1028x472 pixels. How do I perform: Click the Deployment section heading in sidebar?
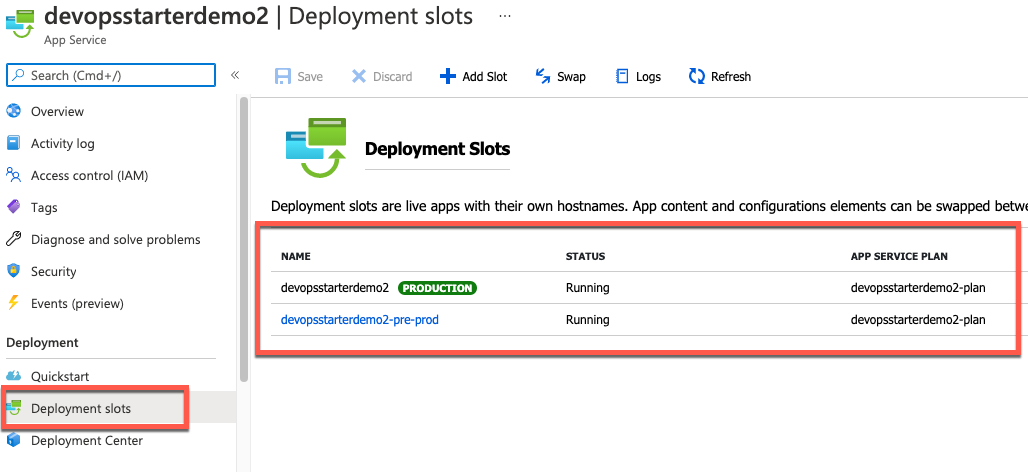point(42,343)
